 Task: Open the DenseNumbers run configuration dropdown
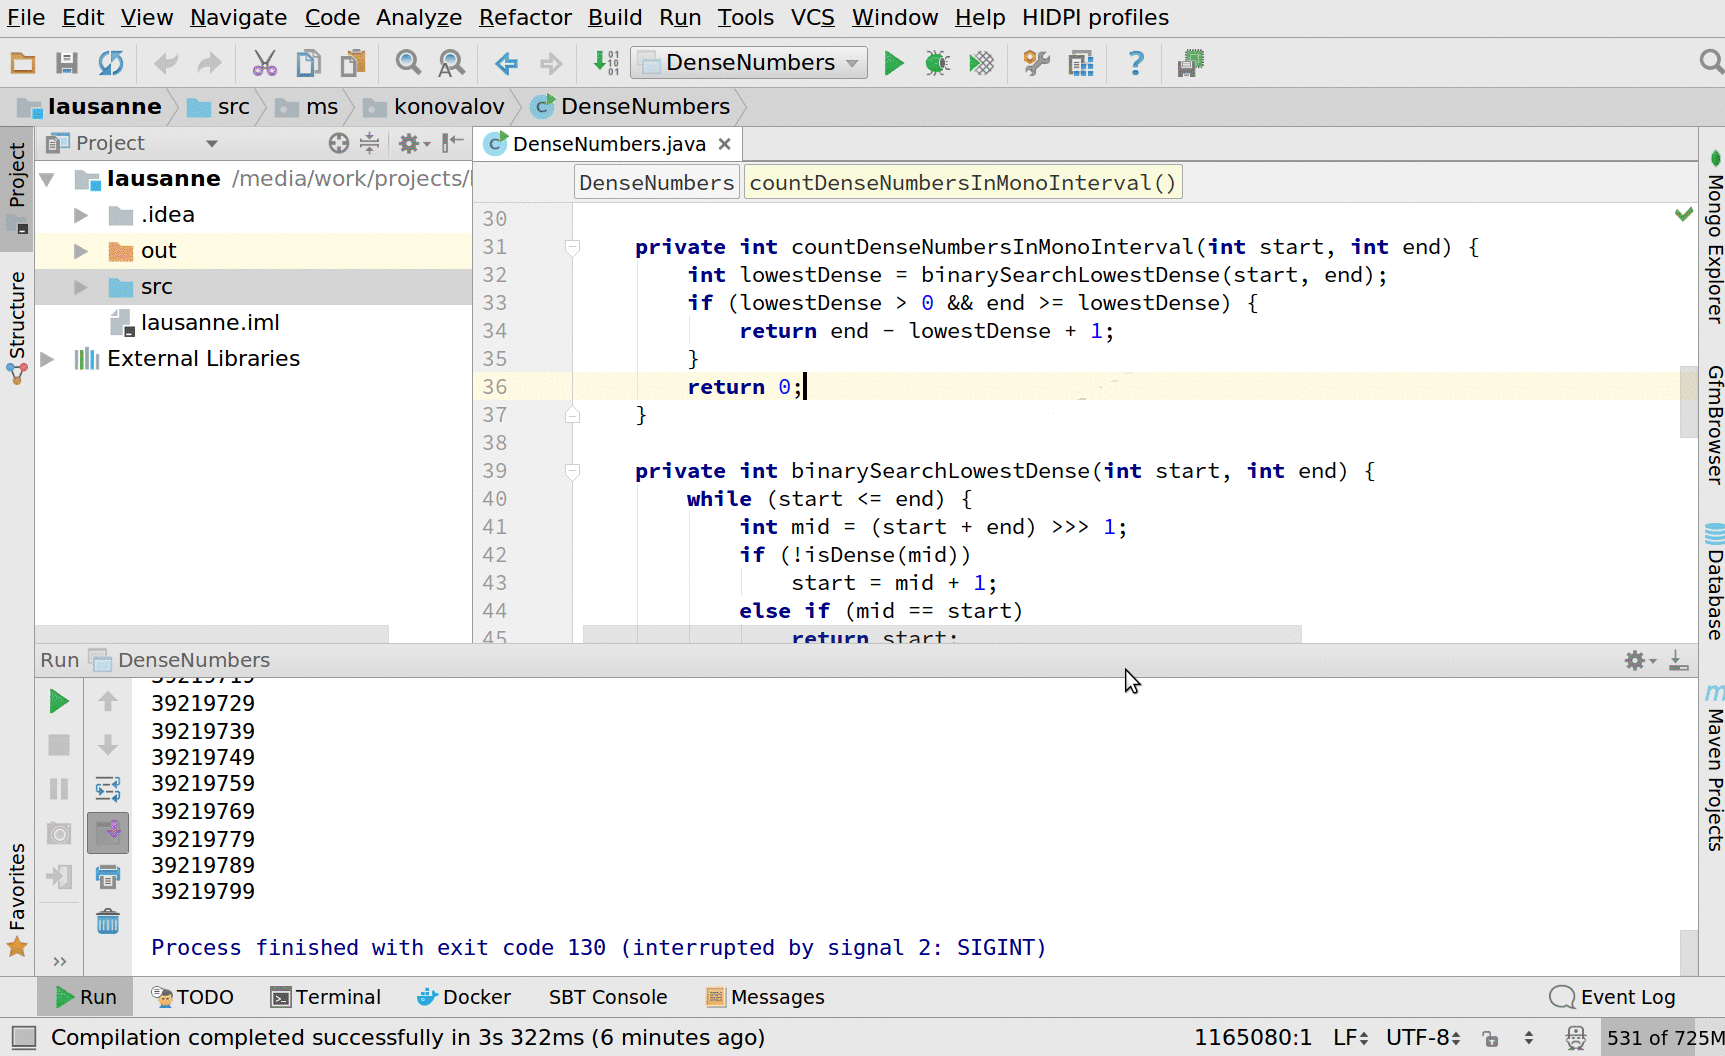tap(750, 63)
